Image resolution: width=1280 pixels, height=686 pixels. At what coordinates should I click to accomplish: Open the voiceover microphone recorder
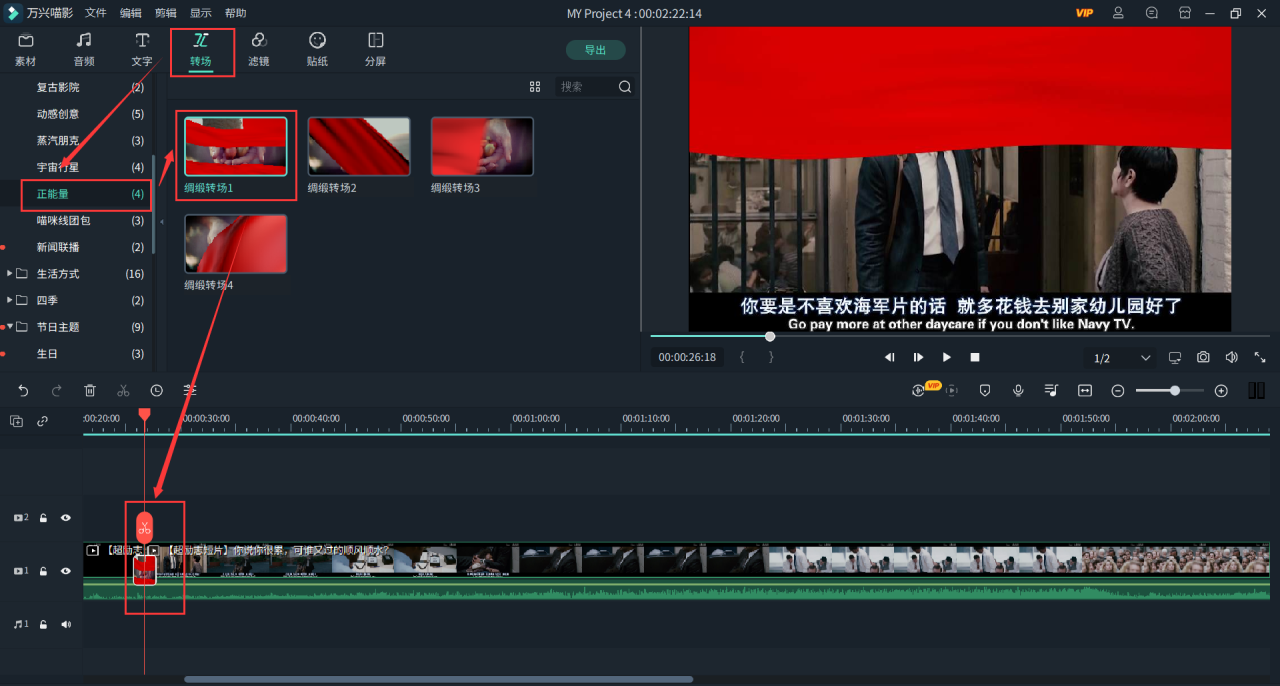pyautogui.click(x=1018, y=390)
